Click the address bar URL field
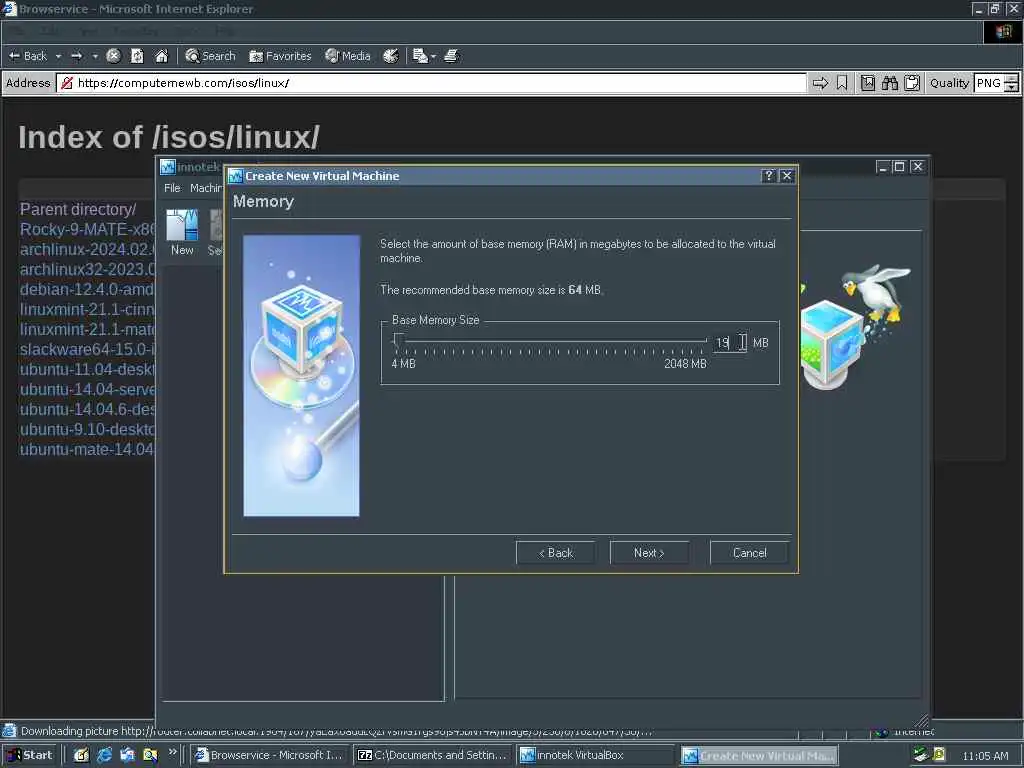Image resolution: width=1024 pixels, height=768 pixels. 432,83
